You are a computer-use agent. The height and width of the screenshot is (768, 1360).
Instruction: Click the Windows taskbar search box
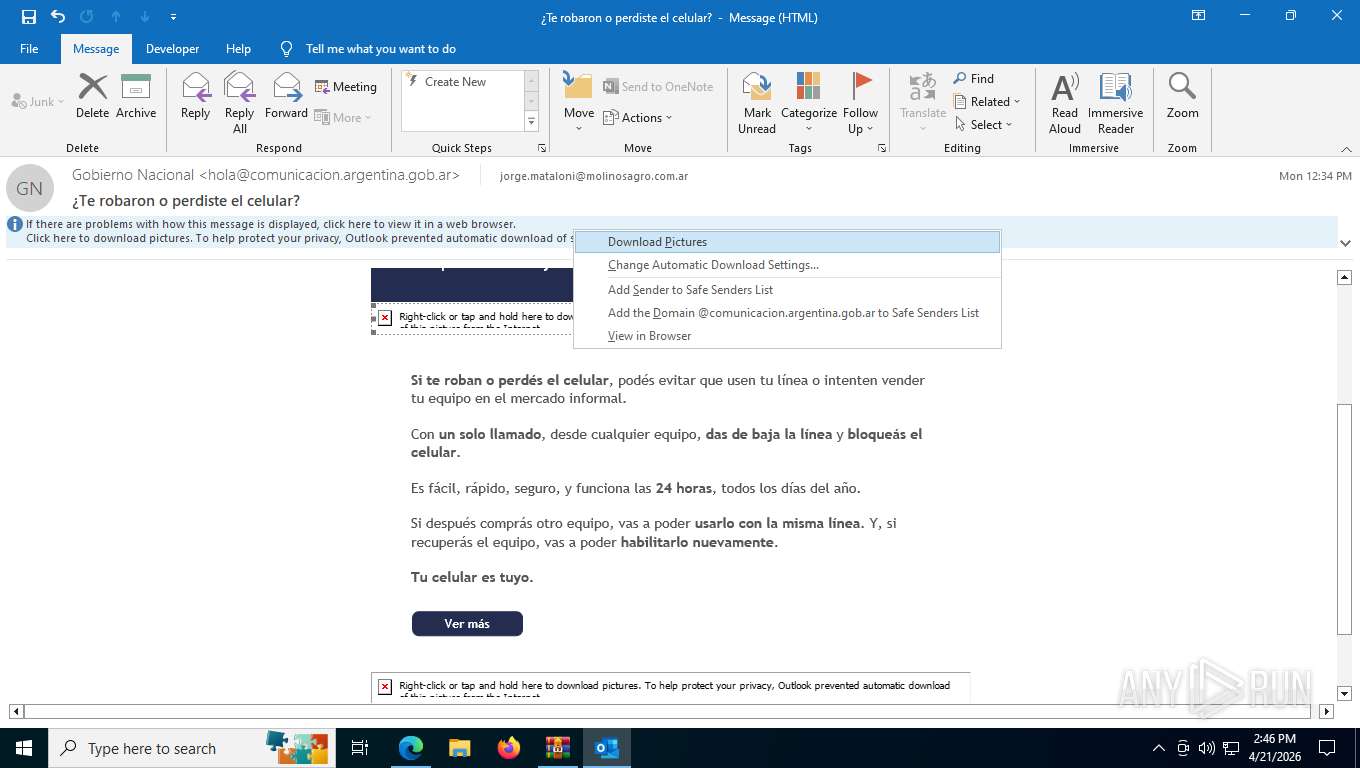pos(192,748)
